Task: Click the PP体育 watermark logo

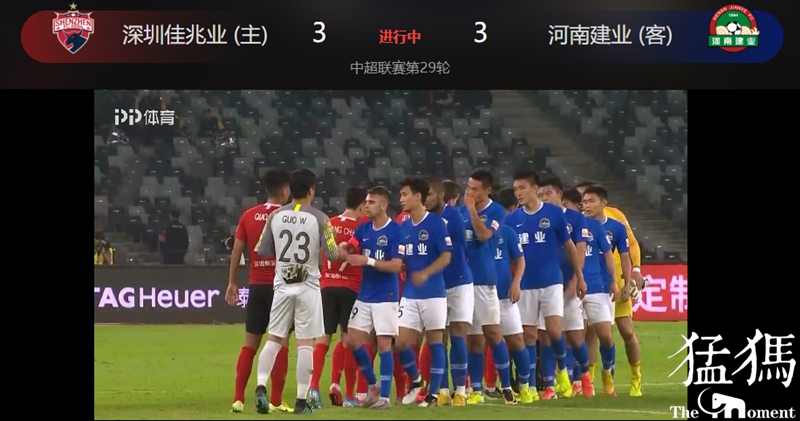Action: point(144,117)
